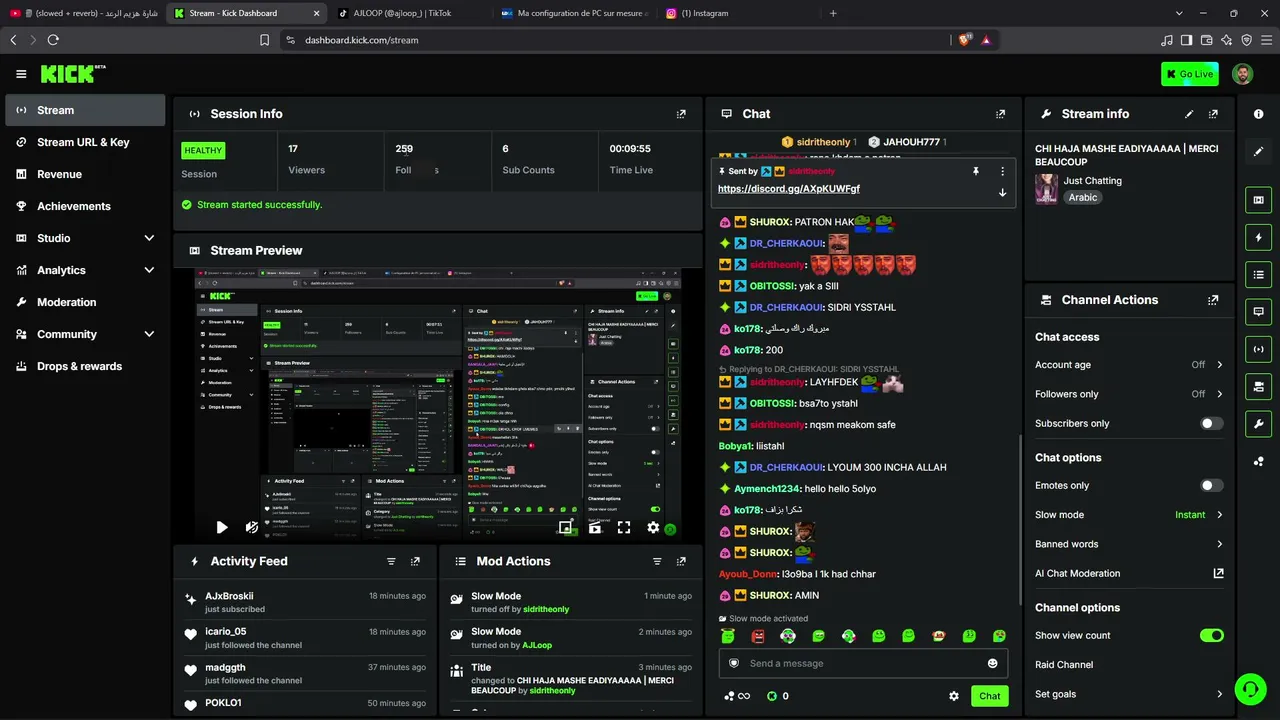Unmute the stream preview audio
The image size is (1280, 720).
(252, 528)
